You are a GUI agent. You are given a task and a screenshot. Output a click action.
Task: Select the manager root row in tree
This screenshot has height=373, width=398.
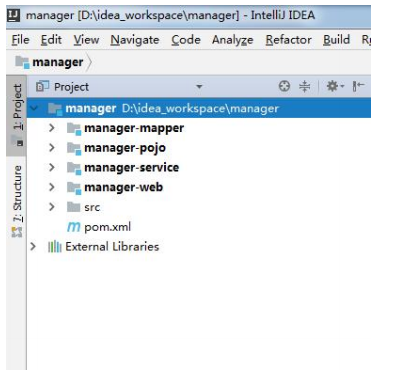coord(199,108)
